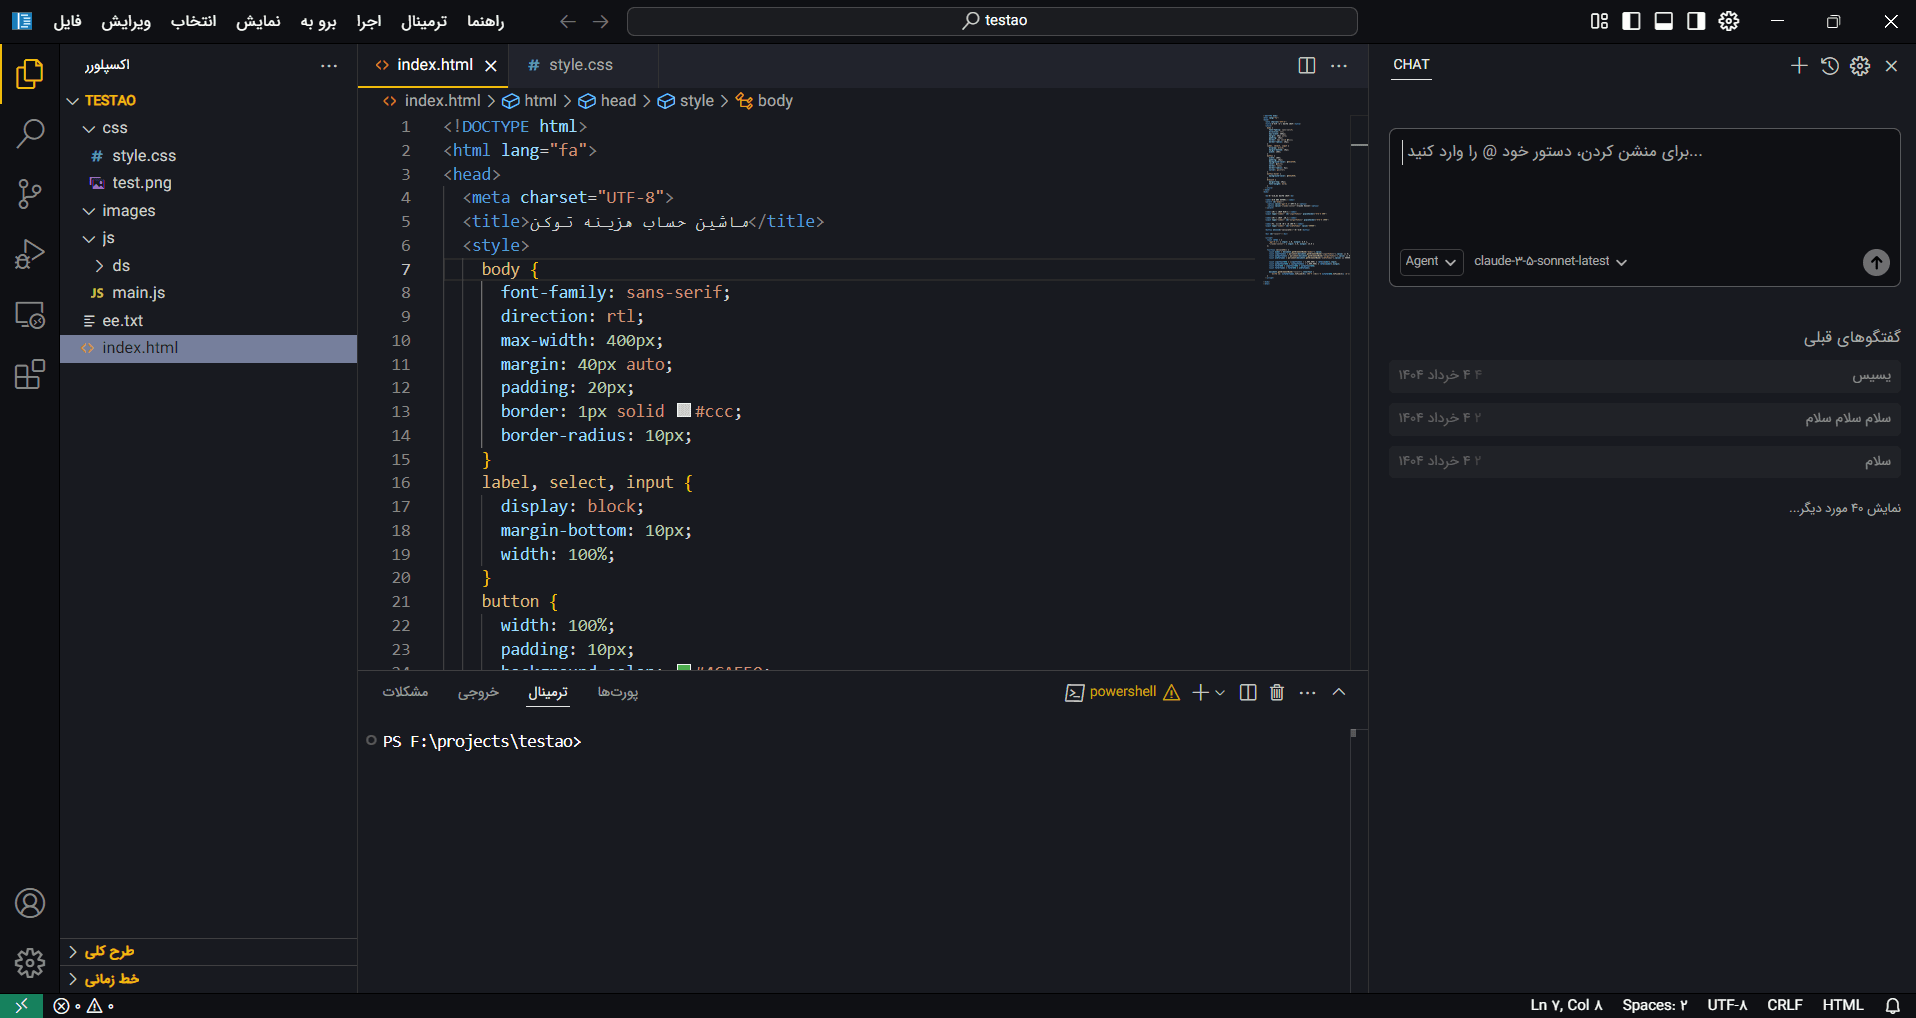Click the testao command center search box
Viewport: 1916px width, 1018px height.
pyautogui.click(x=992, y=21)
